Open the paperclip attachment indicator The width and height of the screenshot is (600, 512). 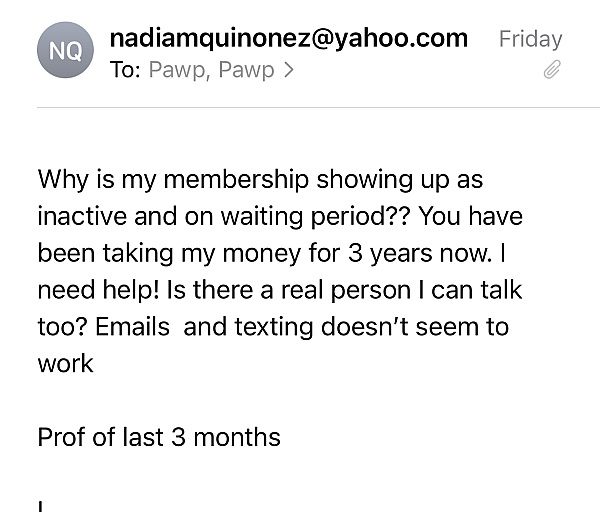point(552,69)
